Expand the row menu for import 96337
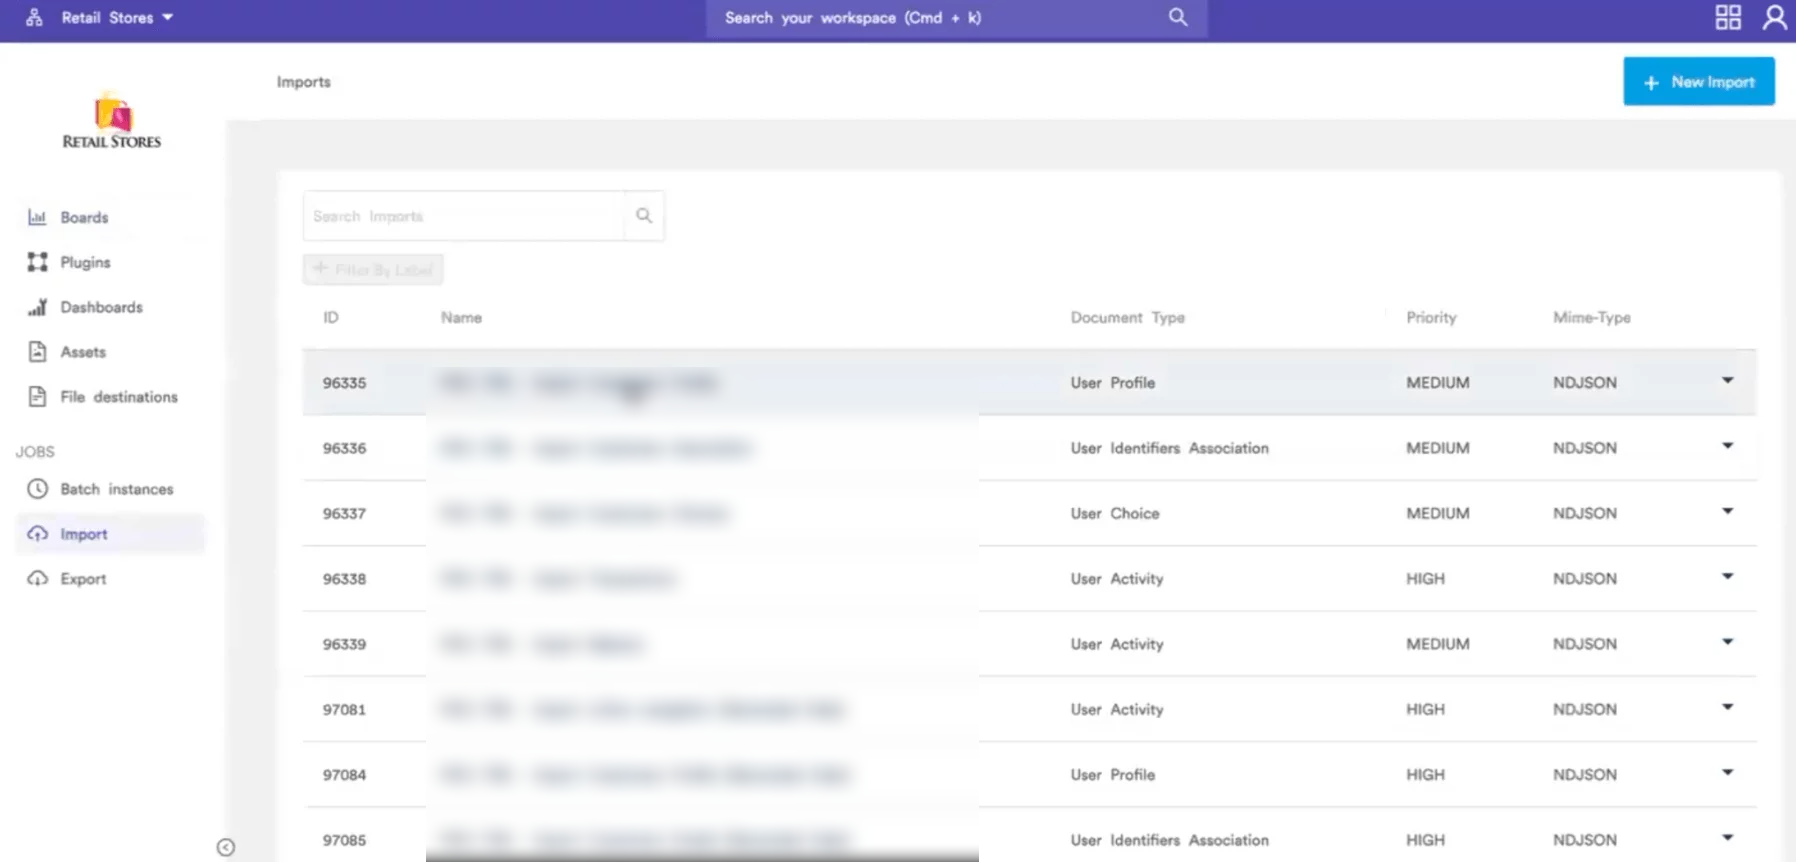The width and height of the screenshot is (1796, 862). click(x=1727, y=511)
